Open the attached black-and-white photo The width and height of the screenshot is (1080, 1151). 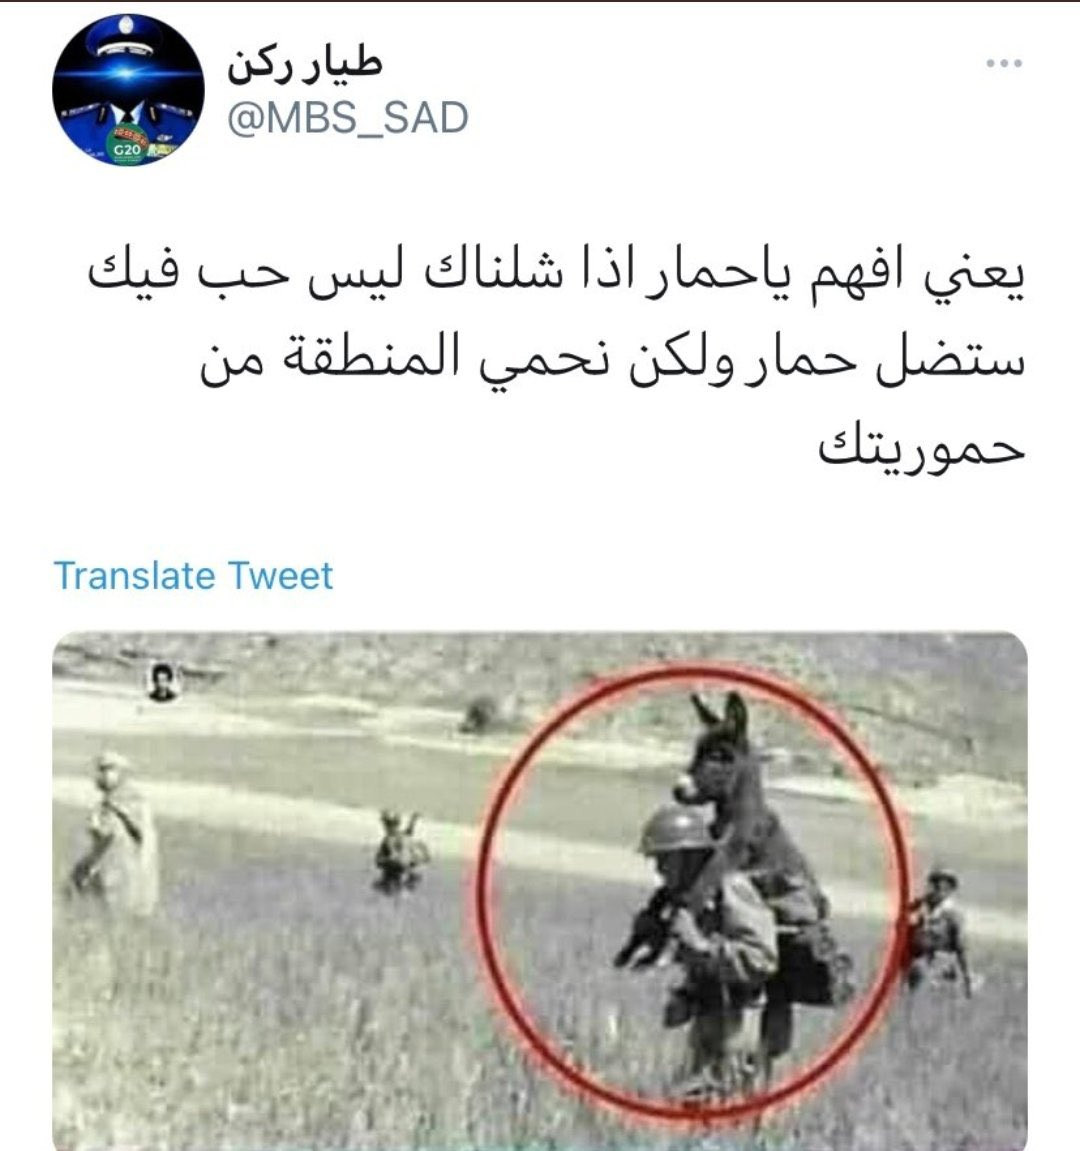(x=540, y=890)
